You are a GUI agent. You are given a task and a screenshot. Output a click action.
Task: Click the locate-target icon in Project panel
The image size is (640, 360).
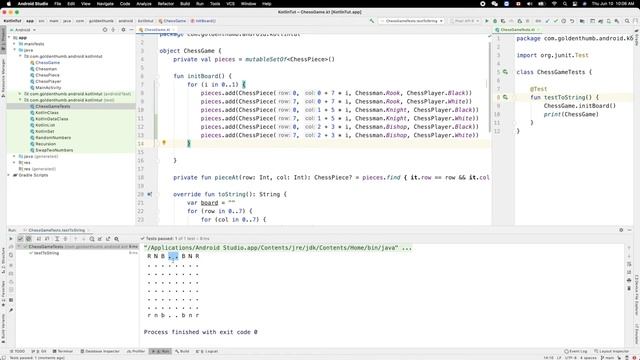point(105,30)
